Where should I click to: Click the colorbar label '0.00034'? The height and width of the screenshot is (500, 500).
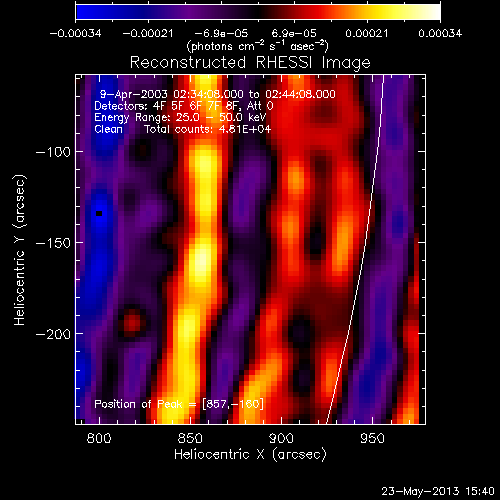[x=440, y=33]
